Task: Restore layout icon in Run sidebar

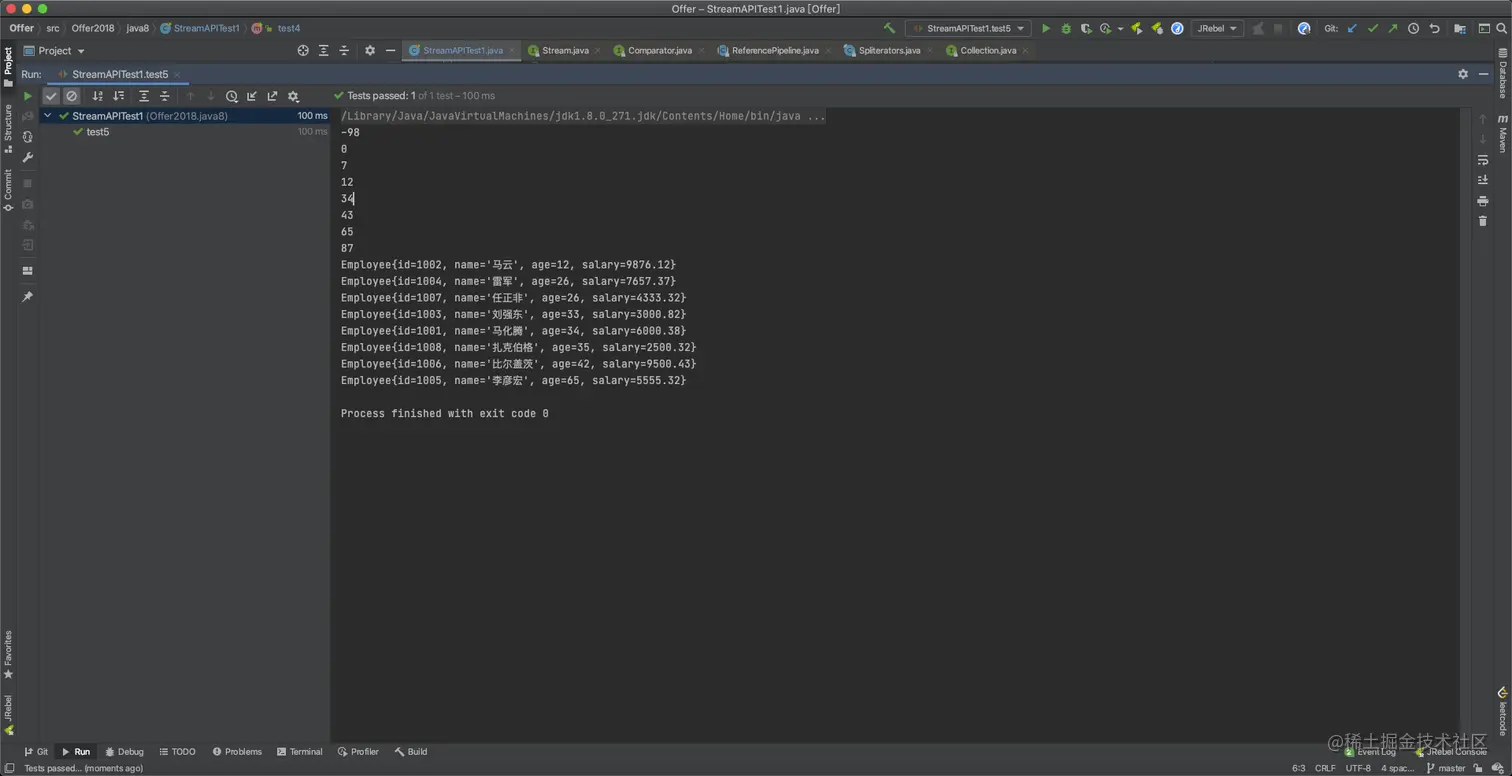Action: 27,271
